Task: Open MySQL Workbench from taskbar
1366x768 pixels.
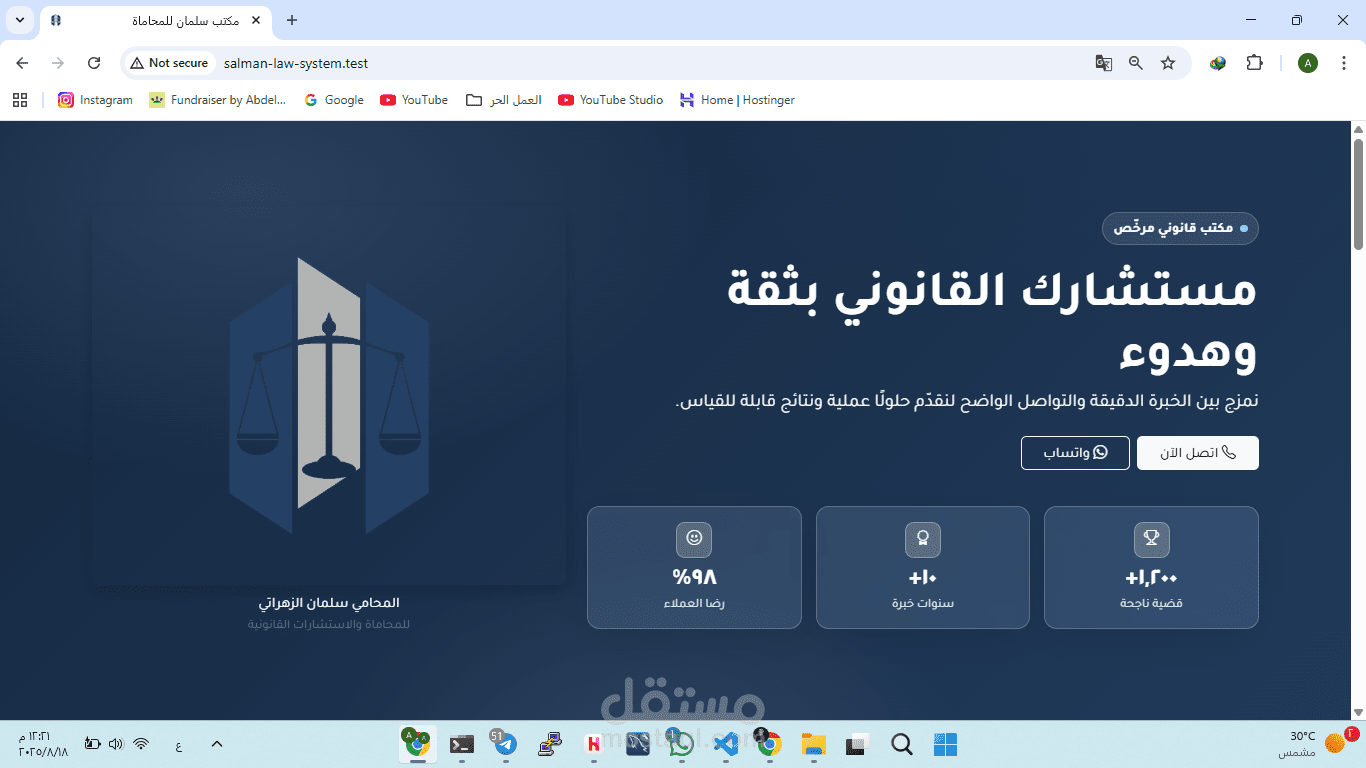Action: point(638,744)
